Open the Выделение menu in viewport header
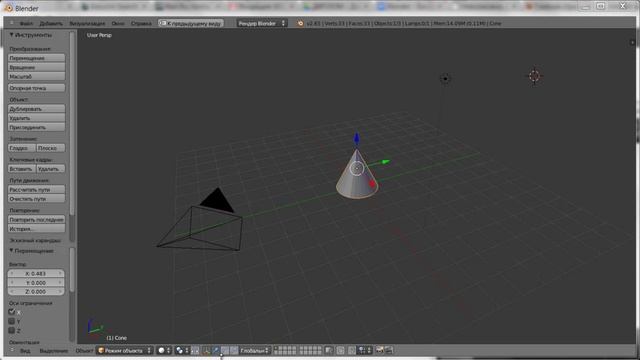This screenshot has height=360, width=640. tap(53, 351)
